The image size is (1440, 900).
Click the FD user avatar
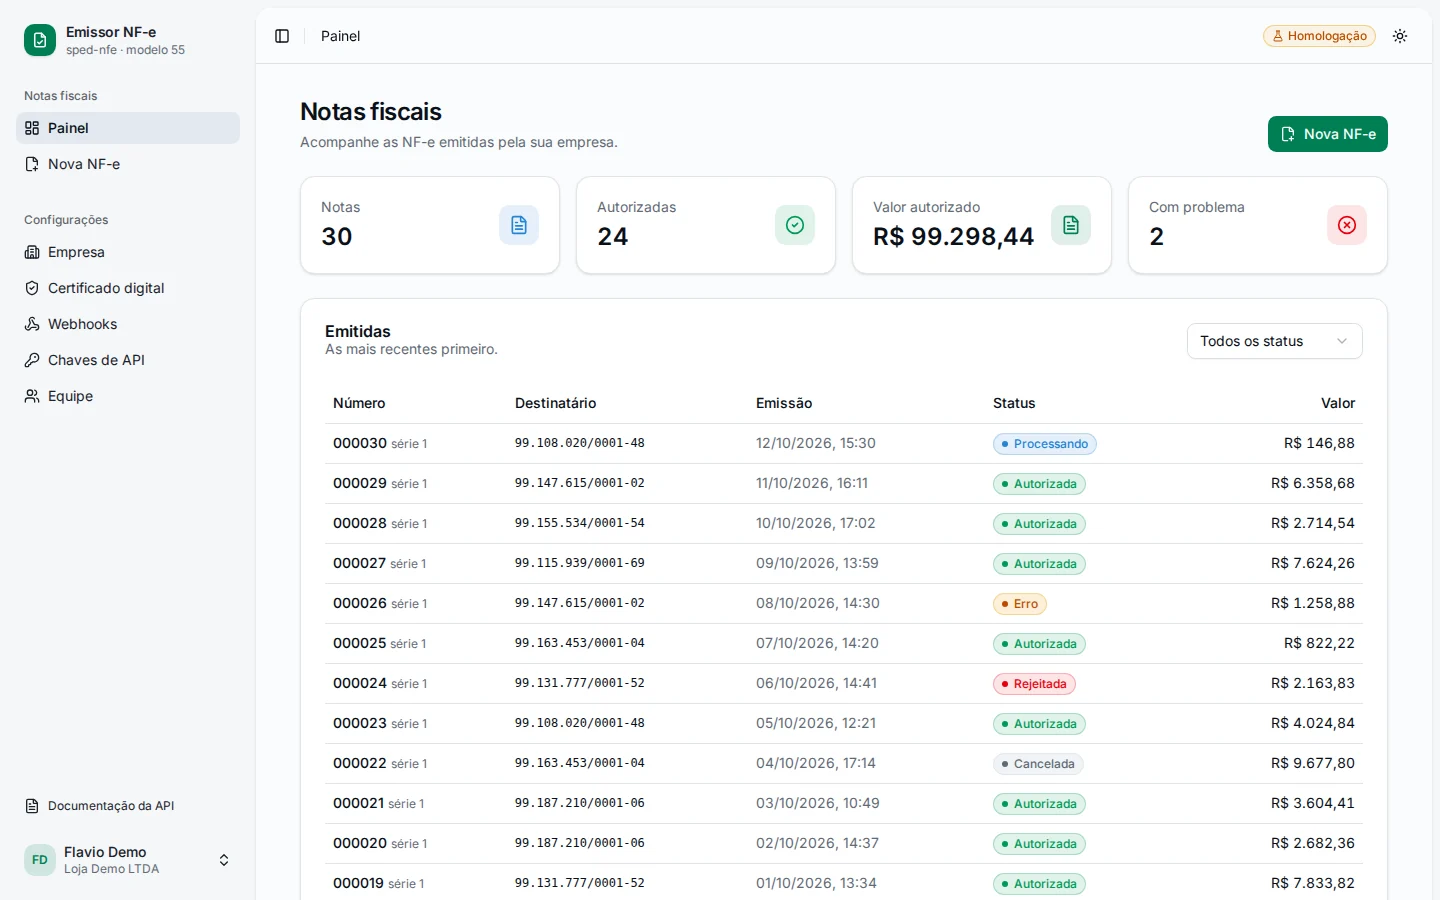pyautogui.click(x=40, y=860)
